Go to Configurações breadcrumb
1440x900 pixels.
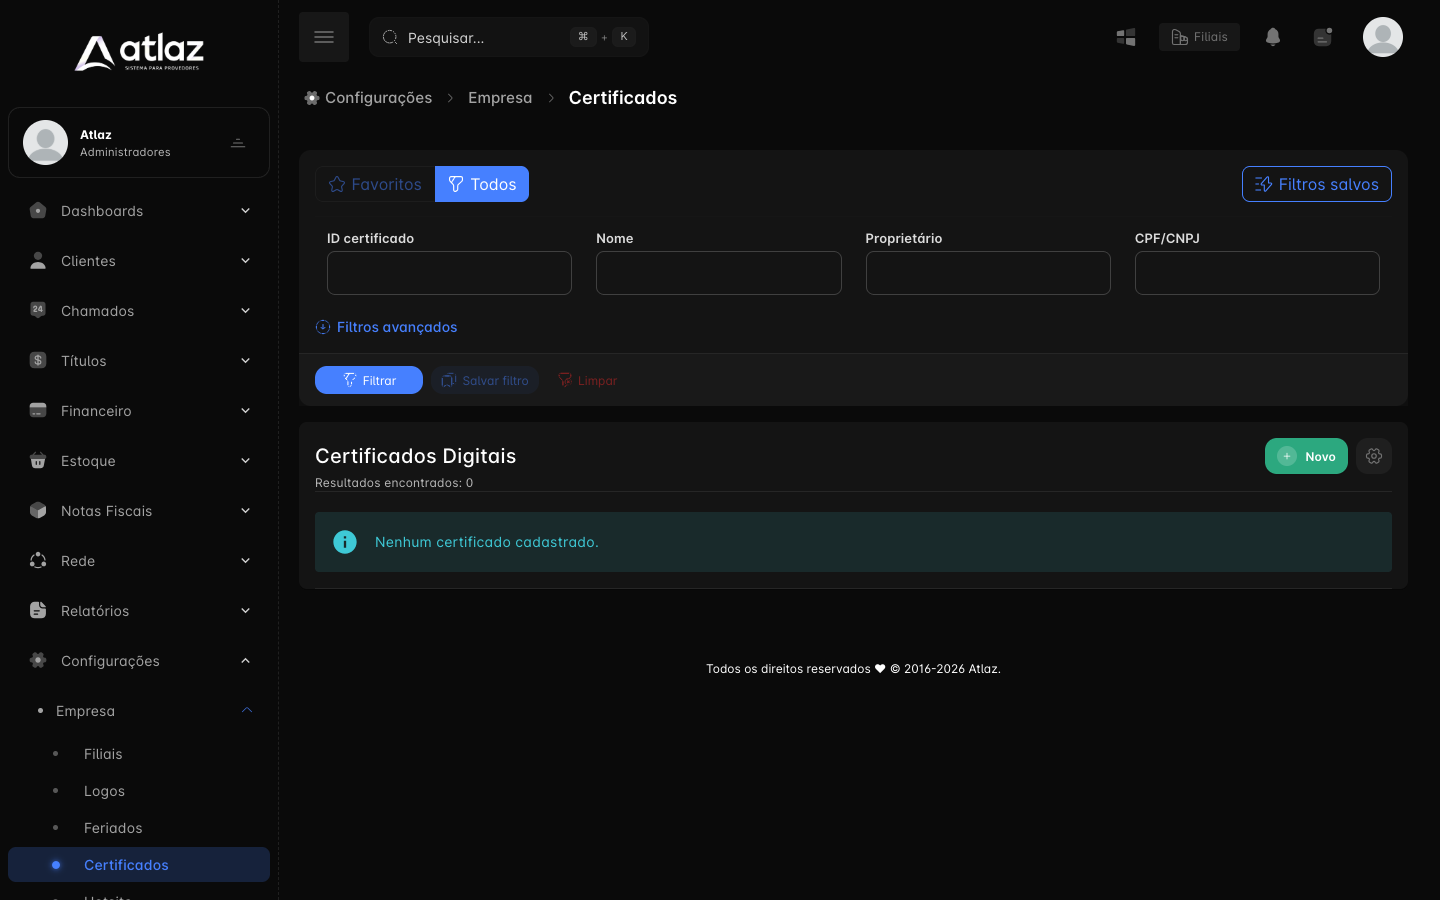click(x=379, y=98)
